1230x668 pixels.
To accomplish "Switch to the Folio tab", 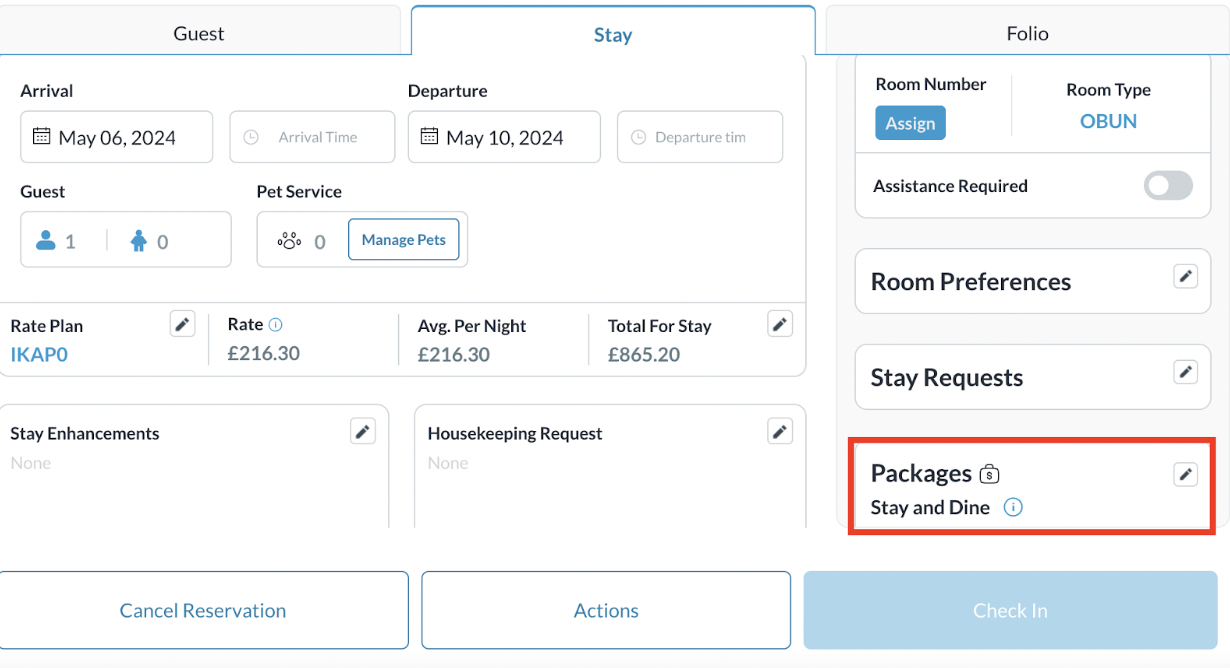I will 1027,34.
